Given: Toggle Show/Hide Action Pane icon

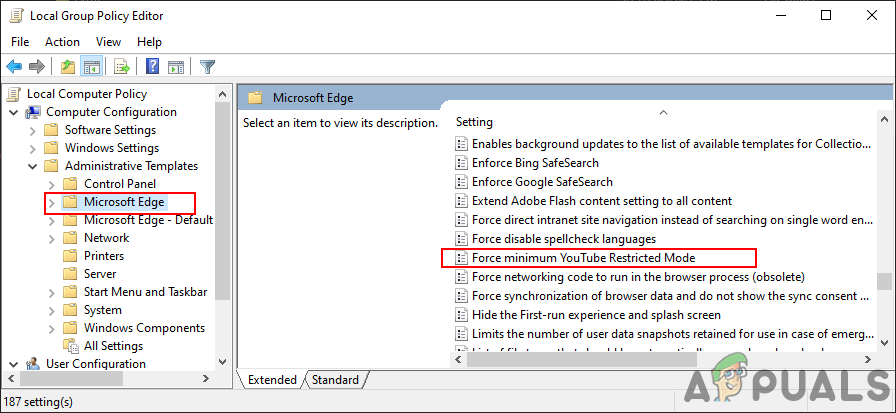Looking at the screenshot, I should pyautogui.click(x=176, y=67).
